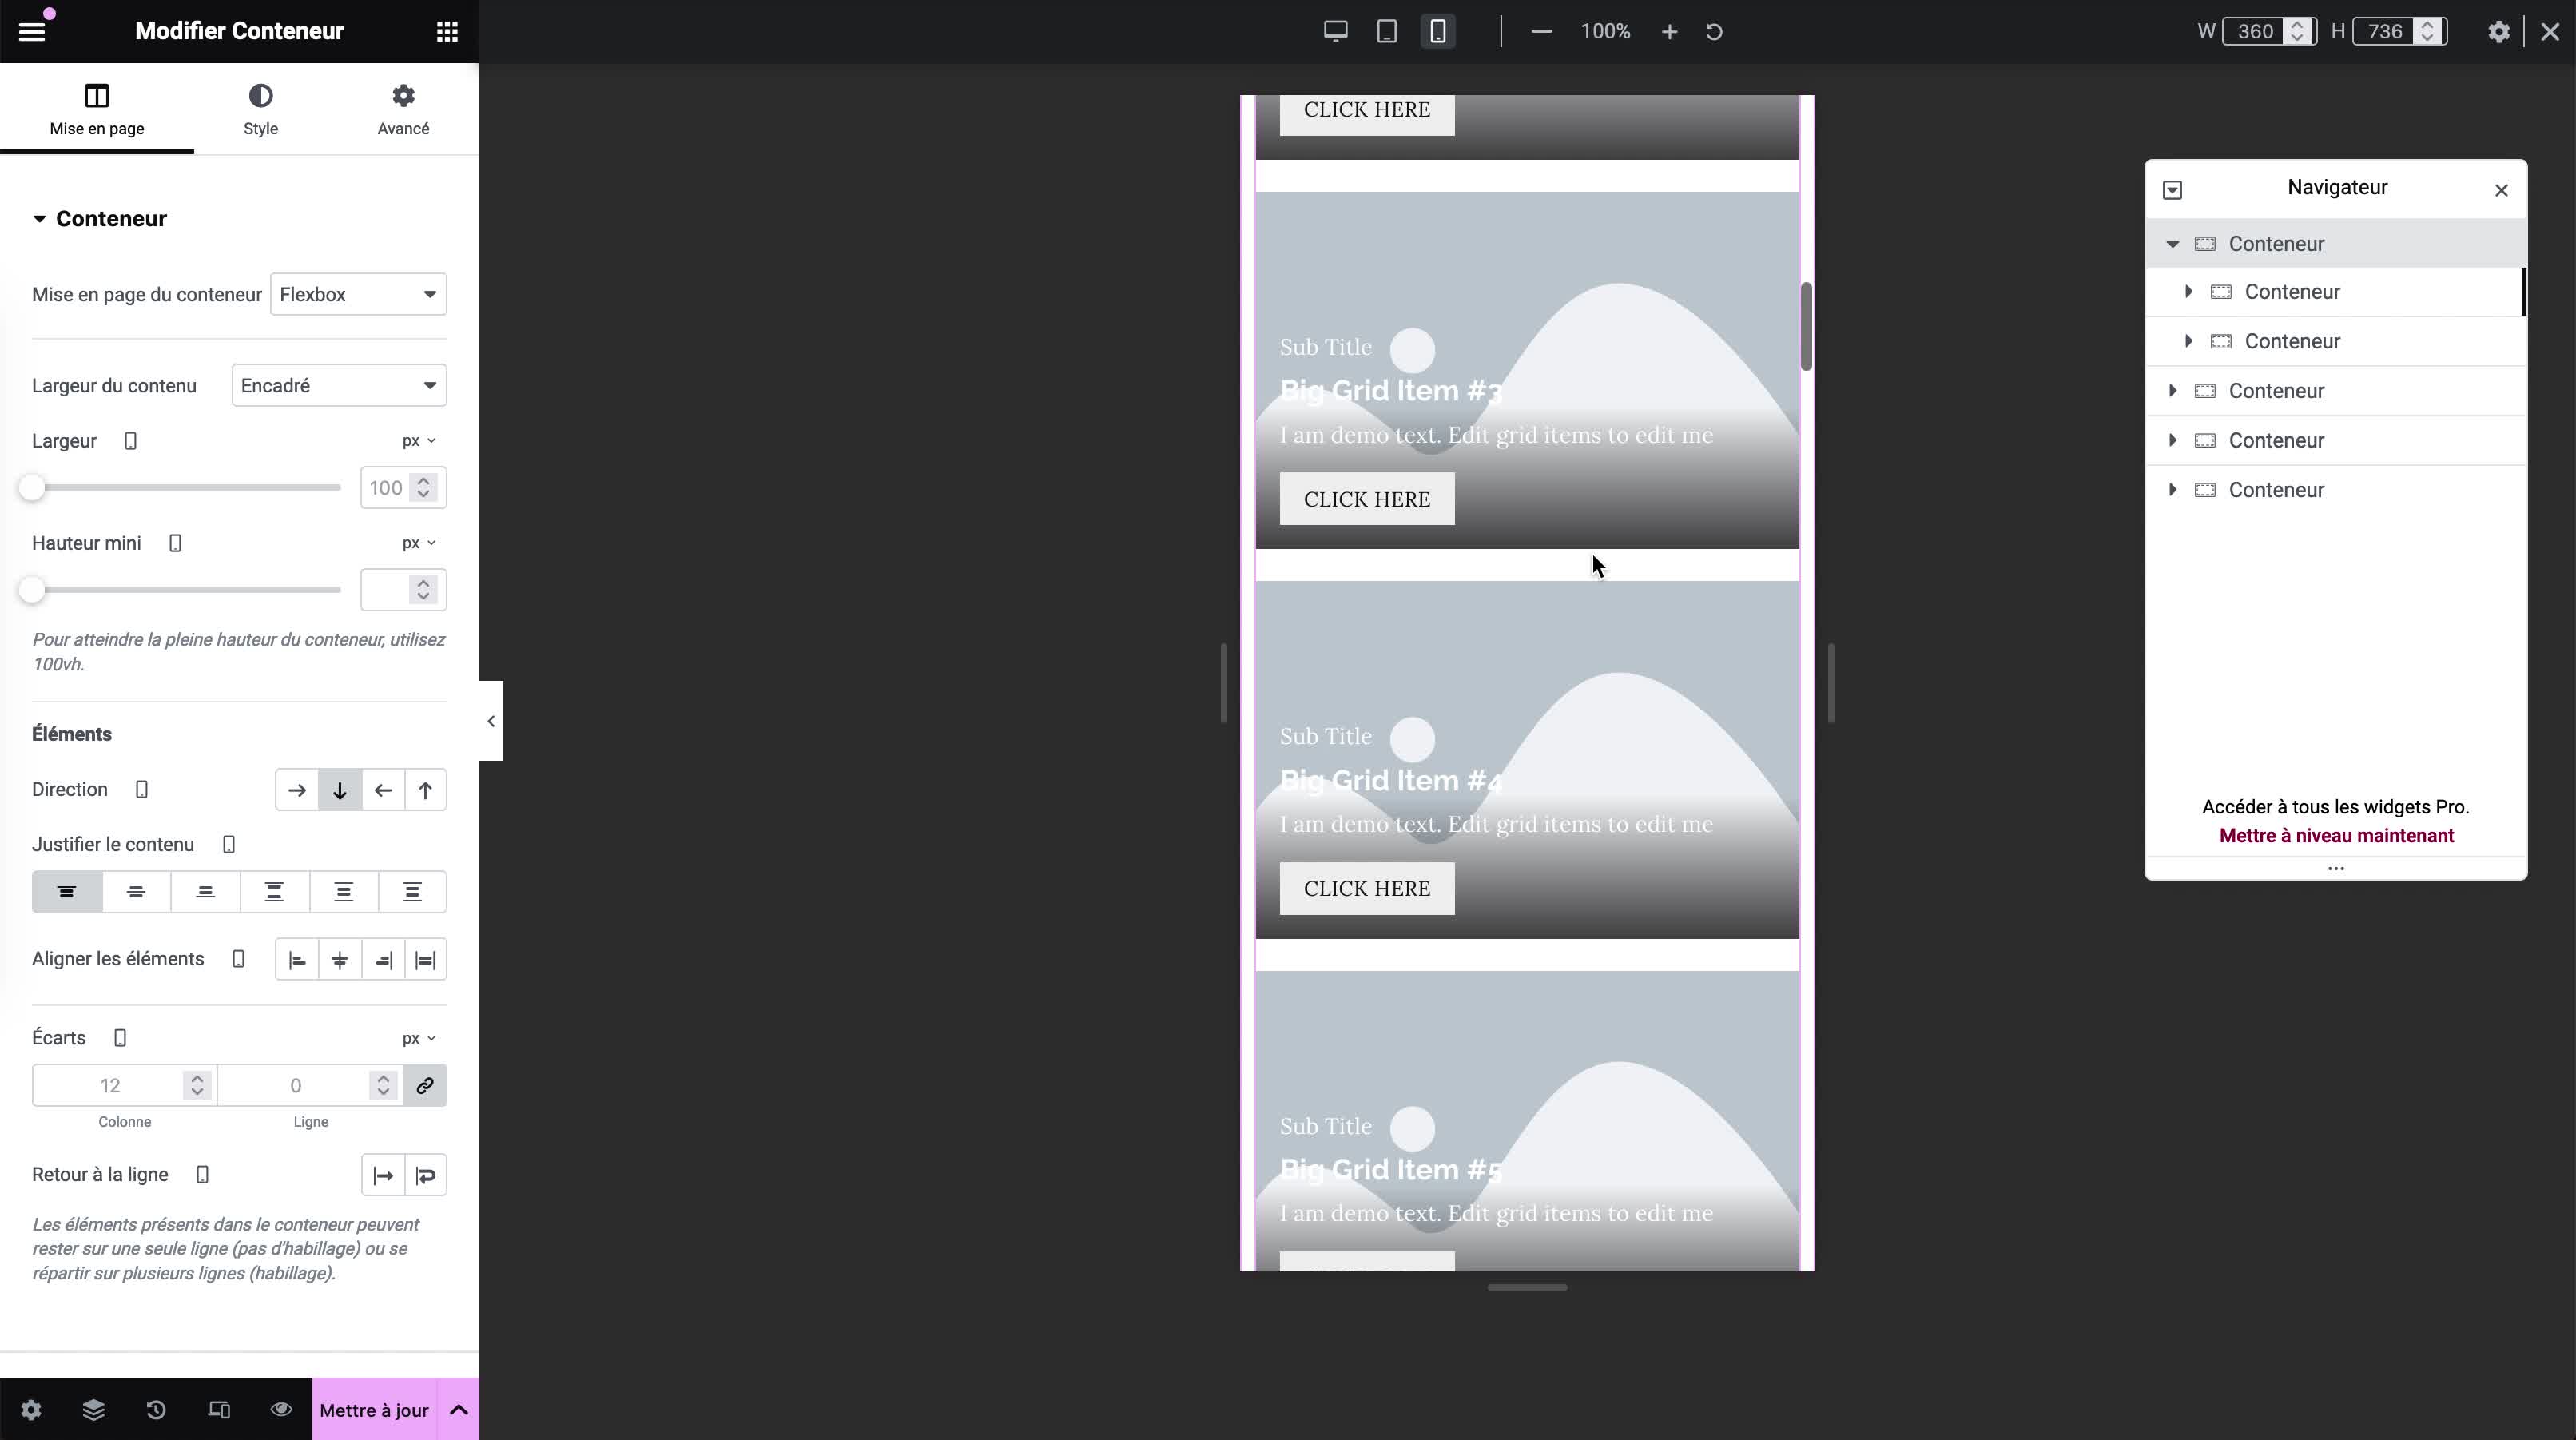The width and height of the screenshot is (2576, 1440).
Task: Click Mettre à niveau maintenant link
Action: pyautogui.click(x=2336, y=836)
